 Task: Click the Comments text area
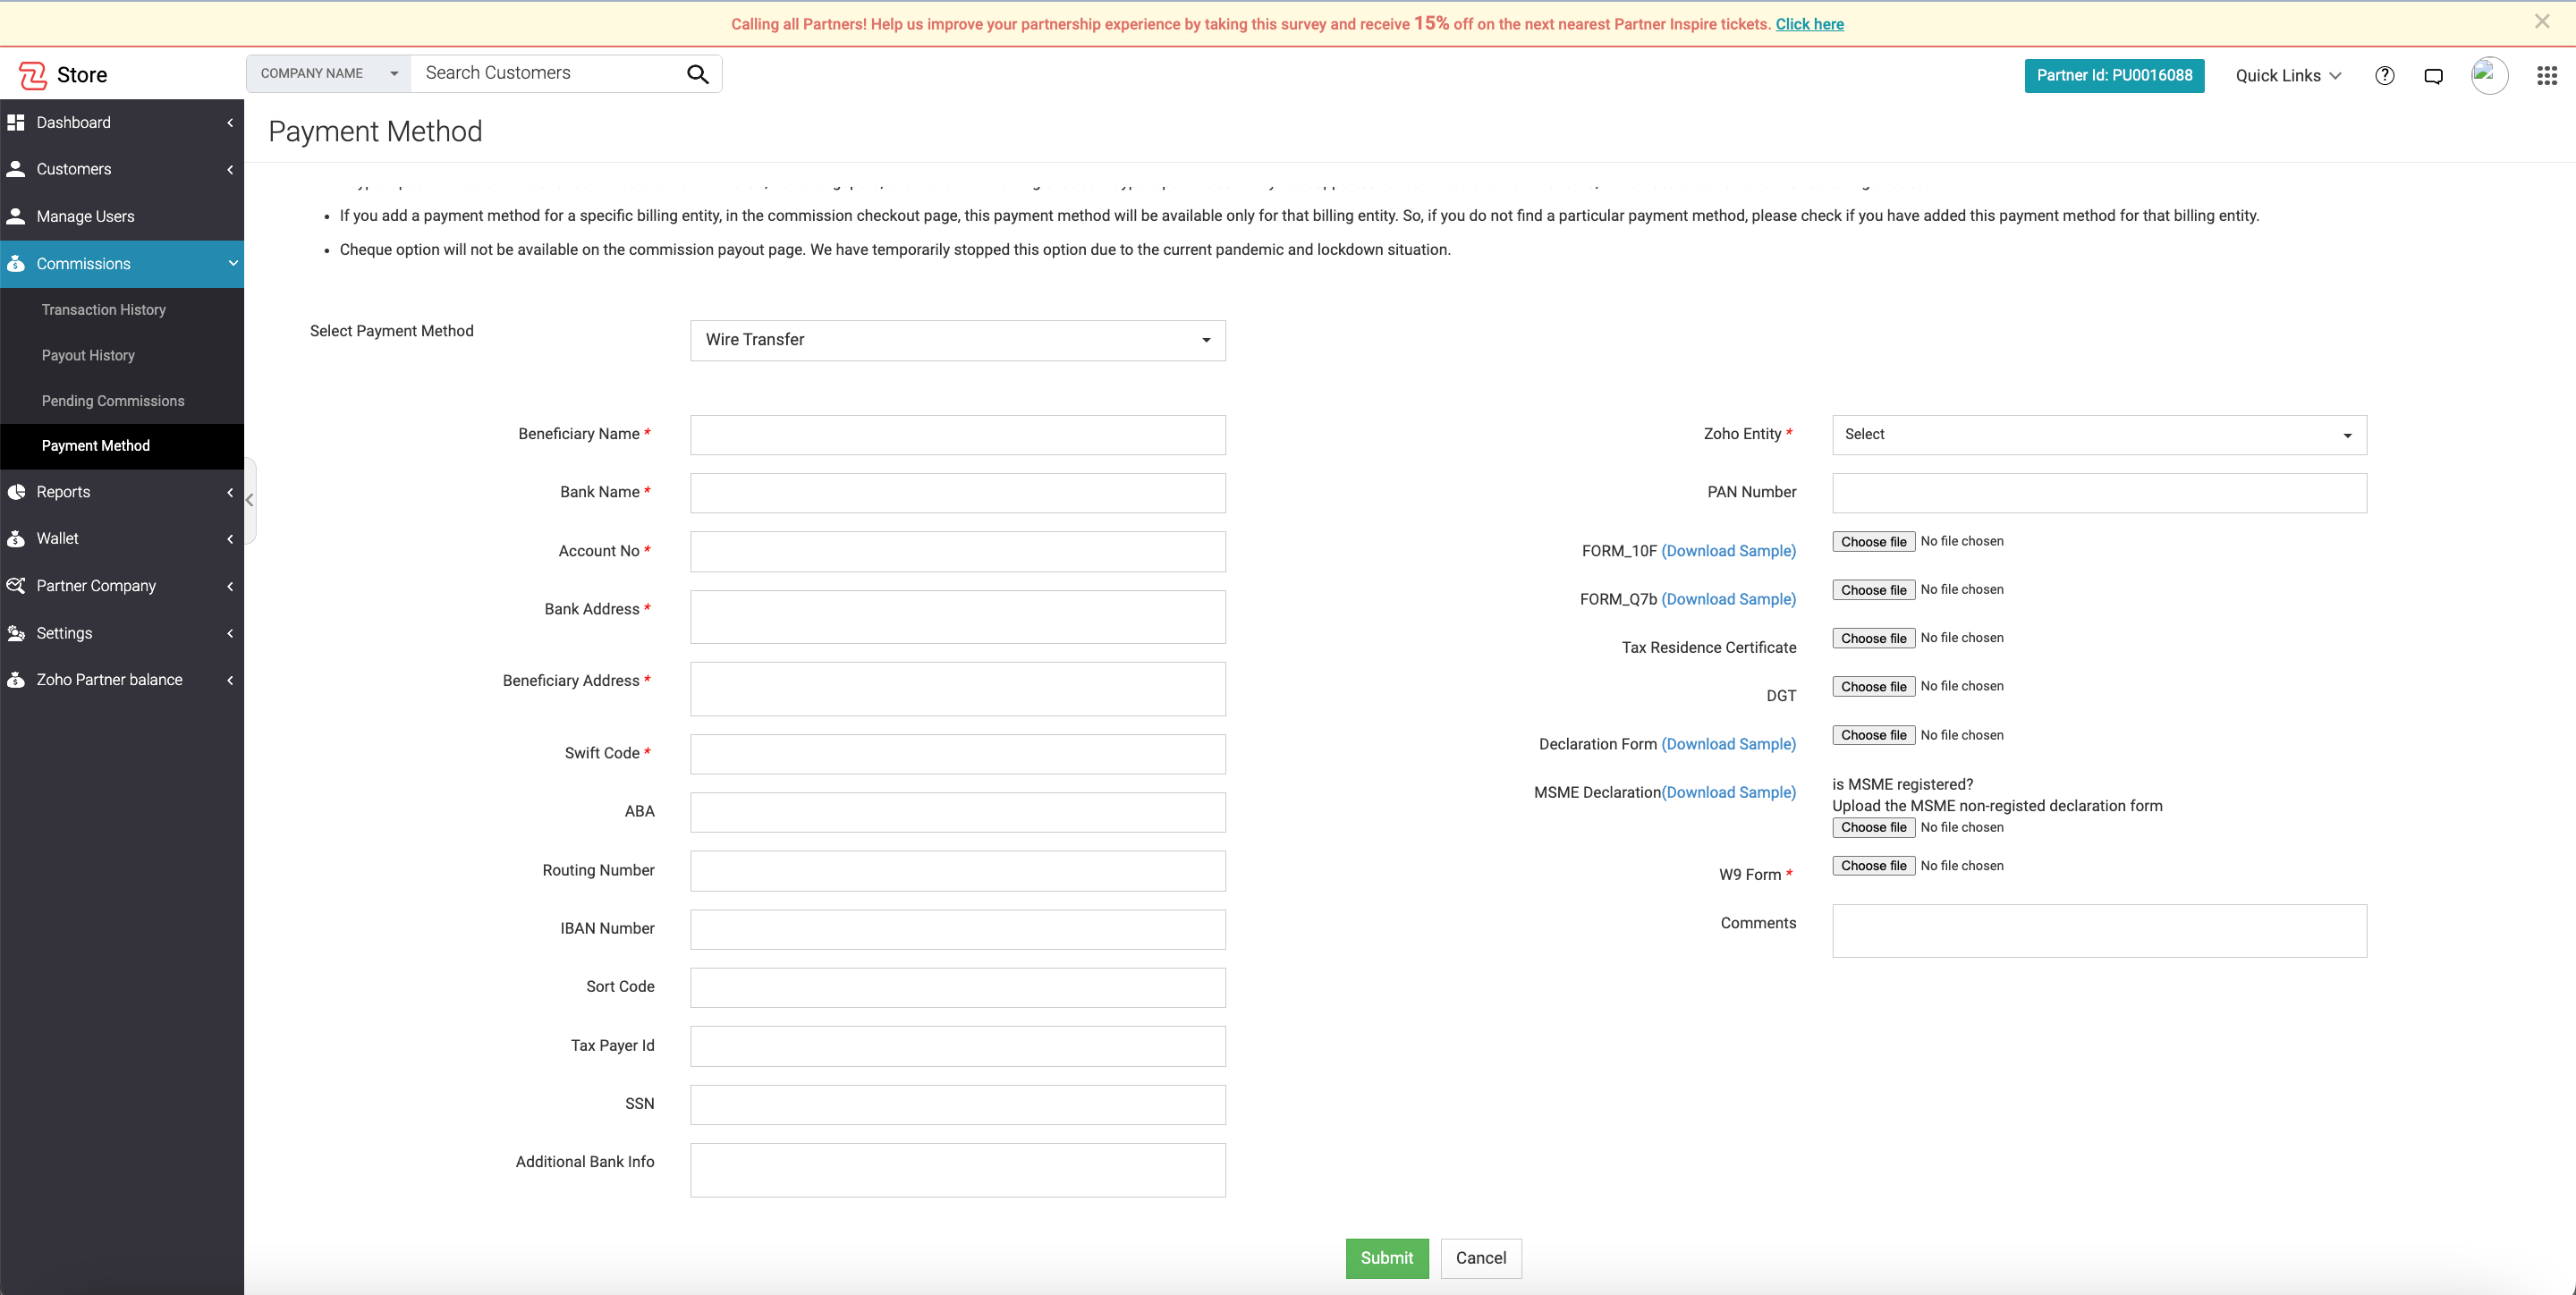(x=2099, y=931)
